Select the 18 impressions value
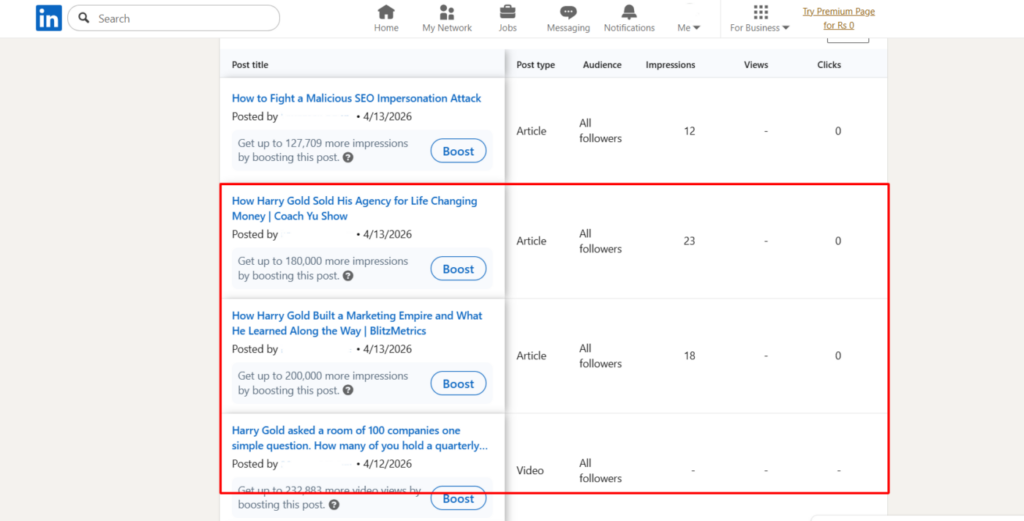The width and height of the screenshot is (1024, 521). click(x=690, y=356)
